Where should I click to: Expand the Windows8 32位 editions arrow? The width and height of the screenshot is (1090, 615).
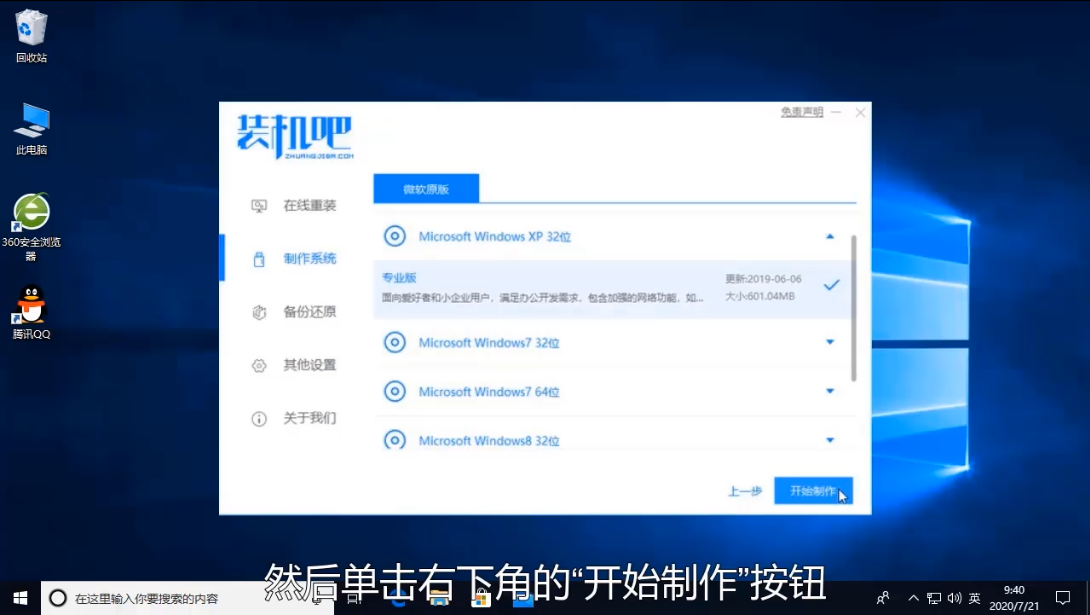829,440
